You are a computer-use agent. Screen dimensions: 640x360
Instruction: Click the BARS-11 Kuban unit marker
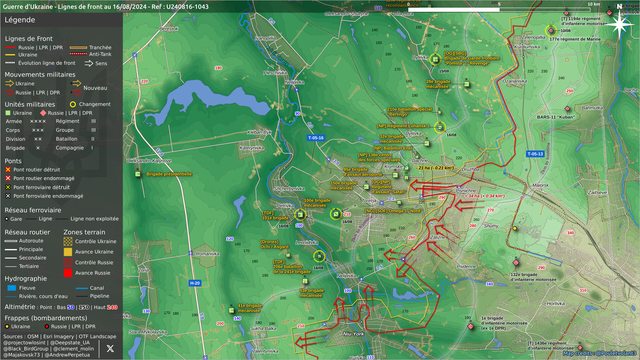pos(567,109)
